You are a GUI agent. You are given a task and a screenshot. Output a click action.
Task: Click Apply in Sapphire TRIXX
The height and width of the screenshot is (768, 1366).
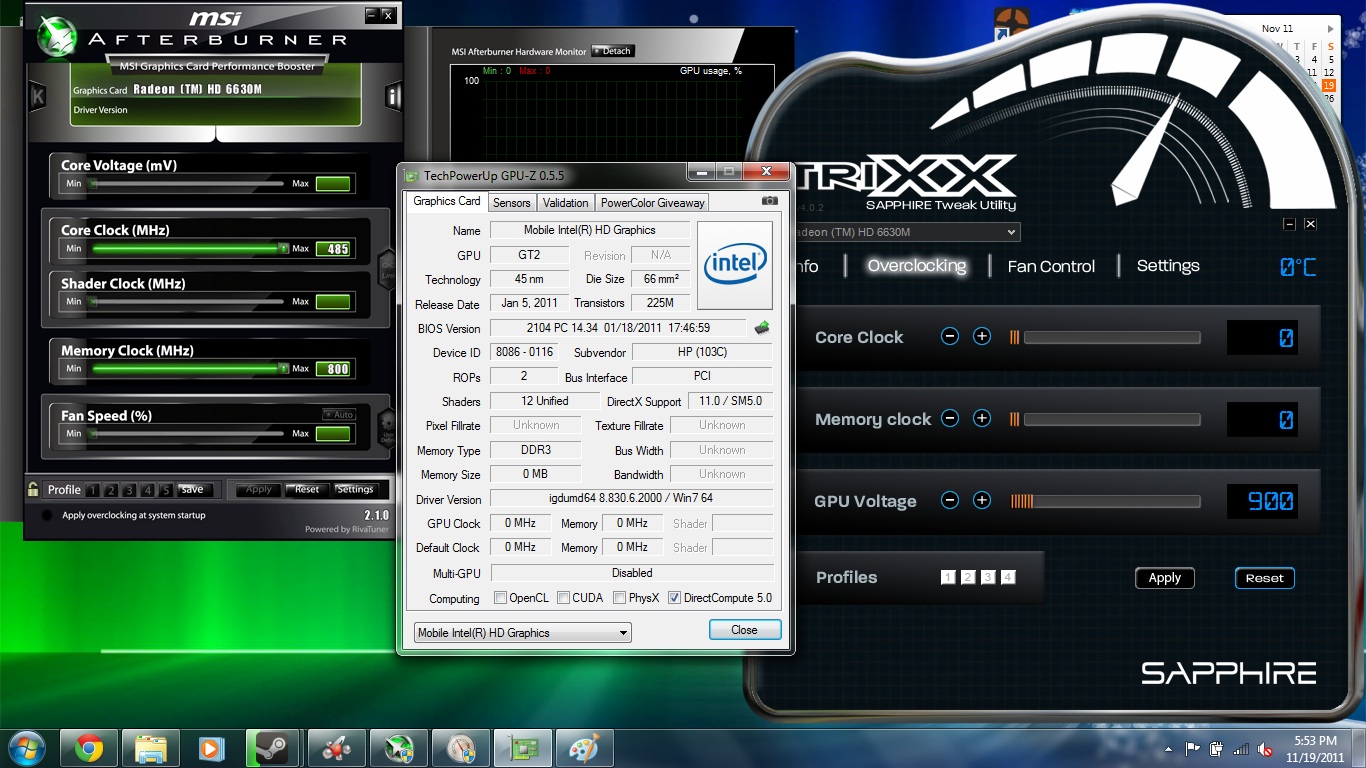click(1165, 578)
